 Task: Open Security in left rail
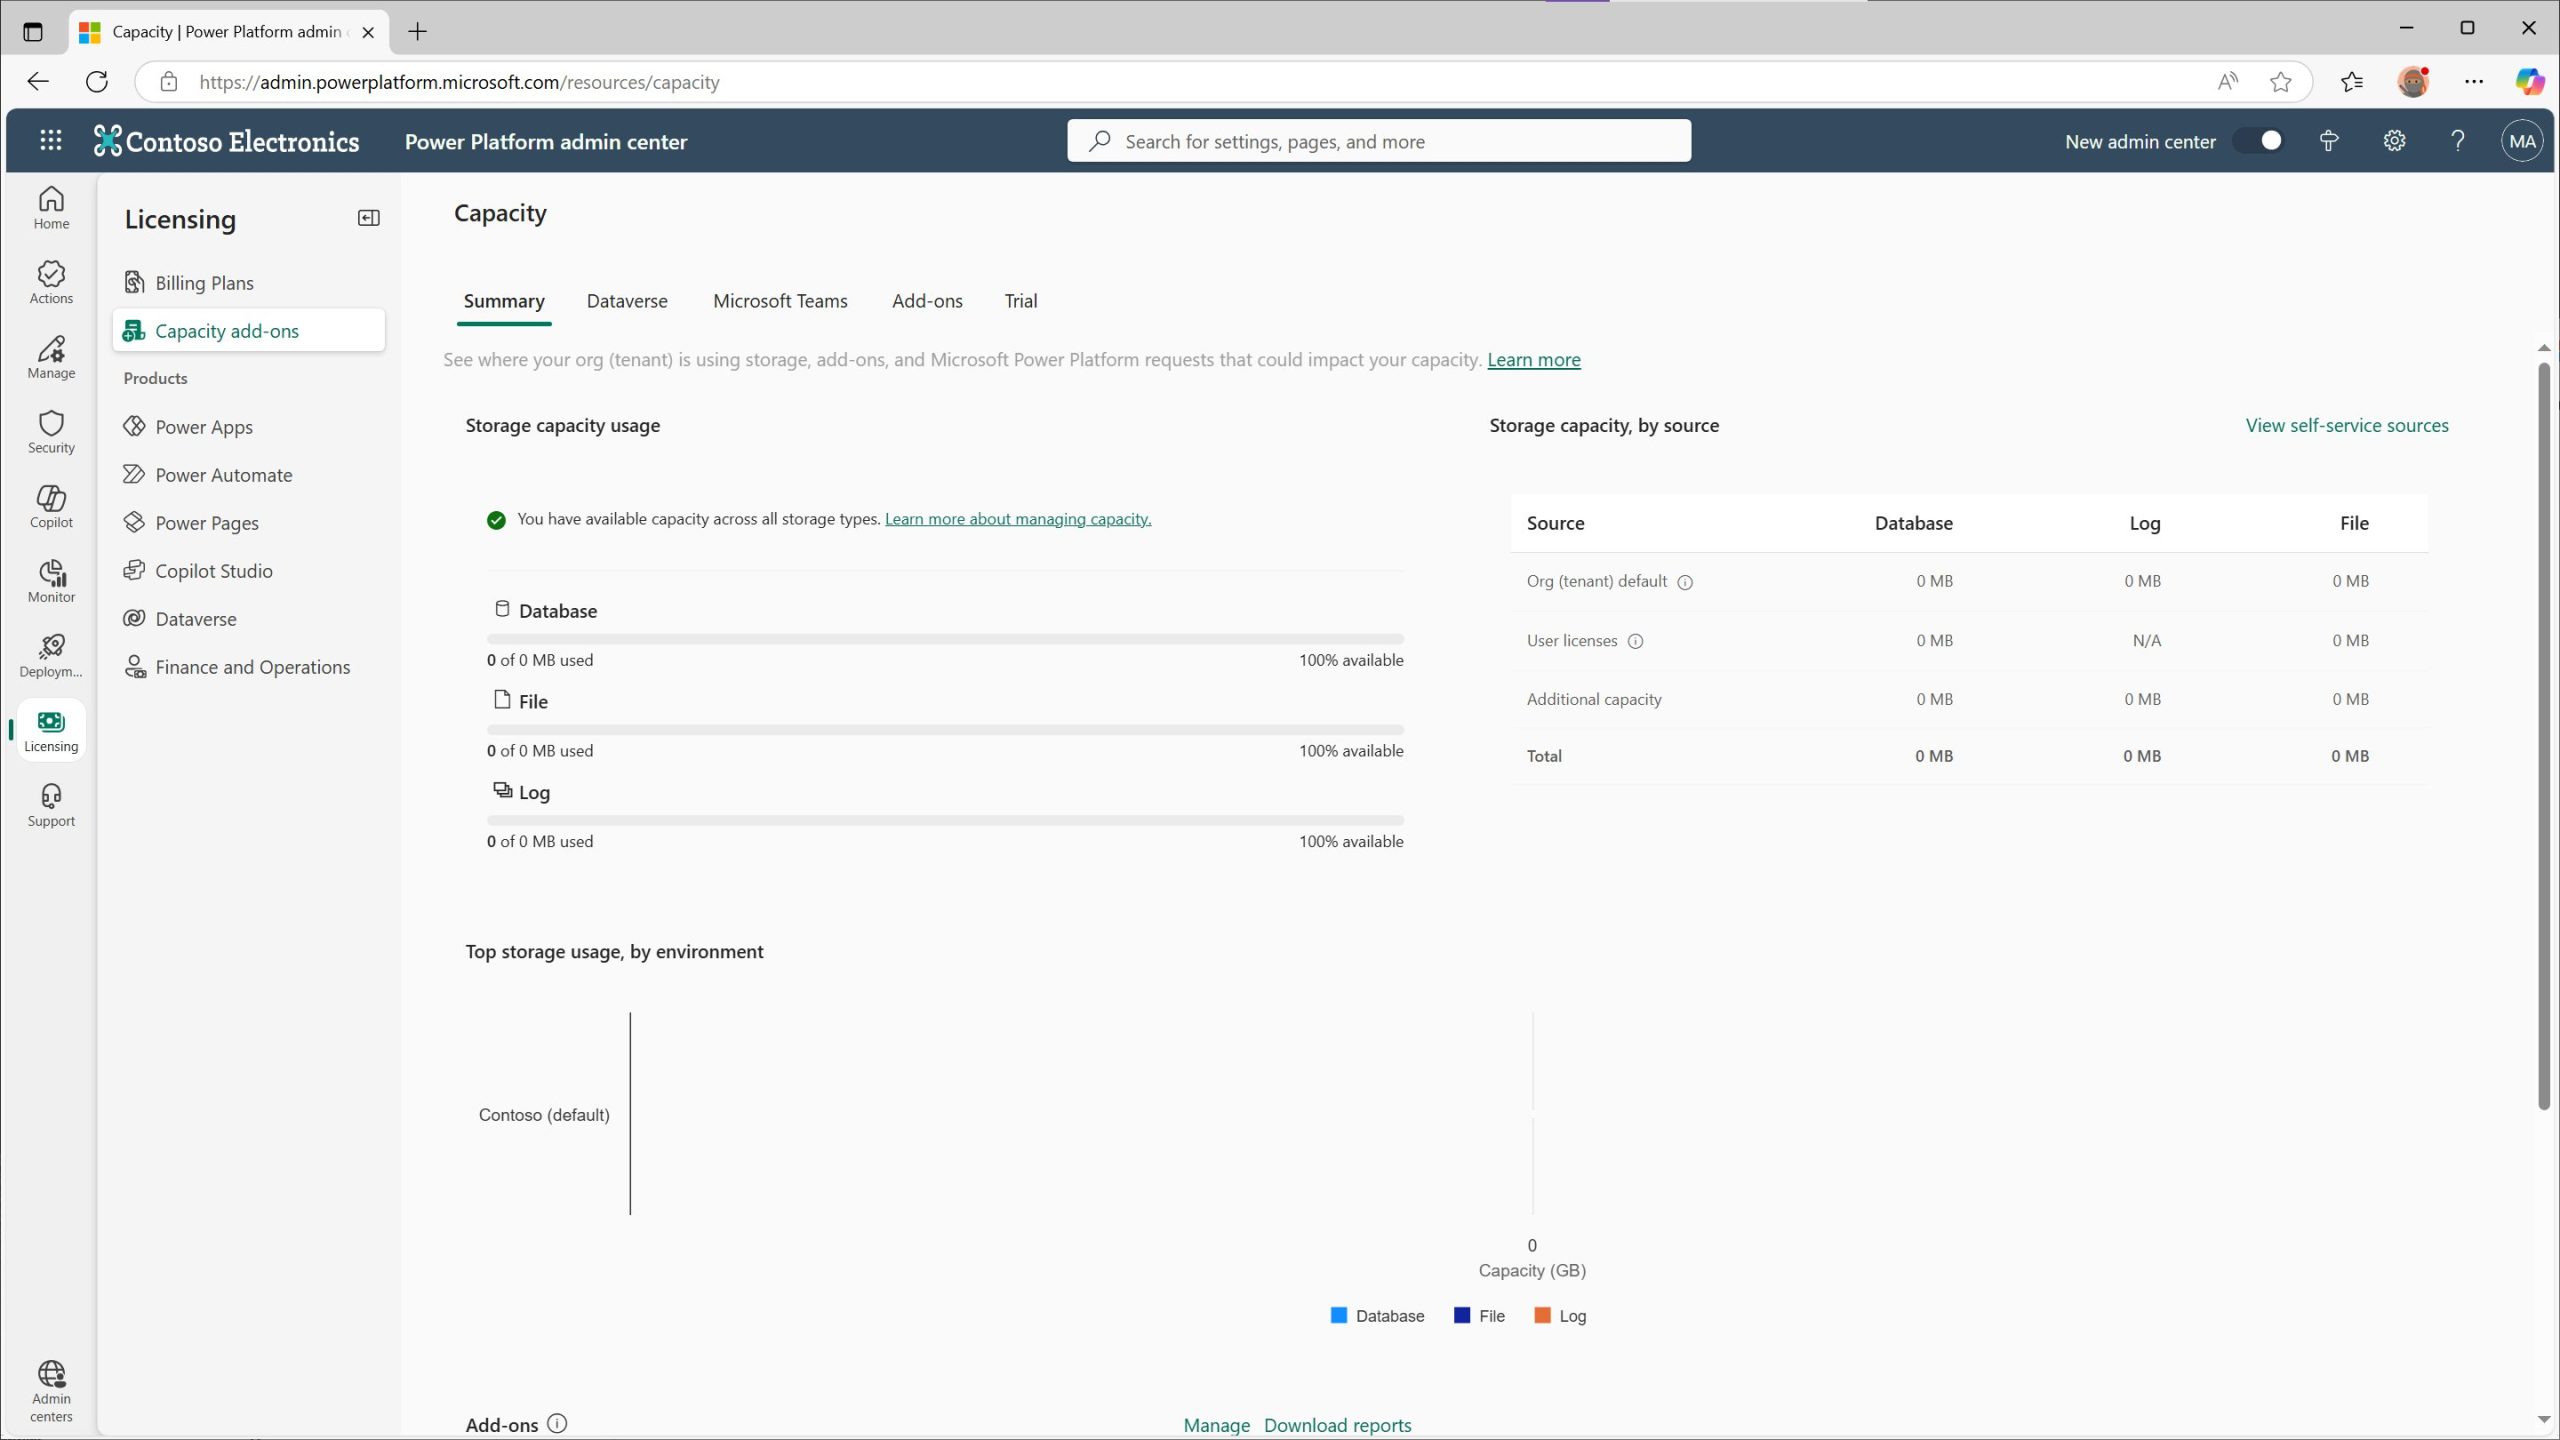pos(51,432)
